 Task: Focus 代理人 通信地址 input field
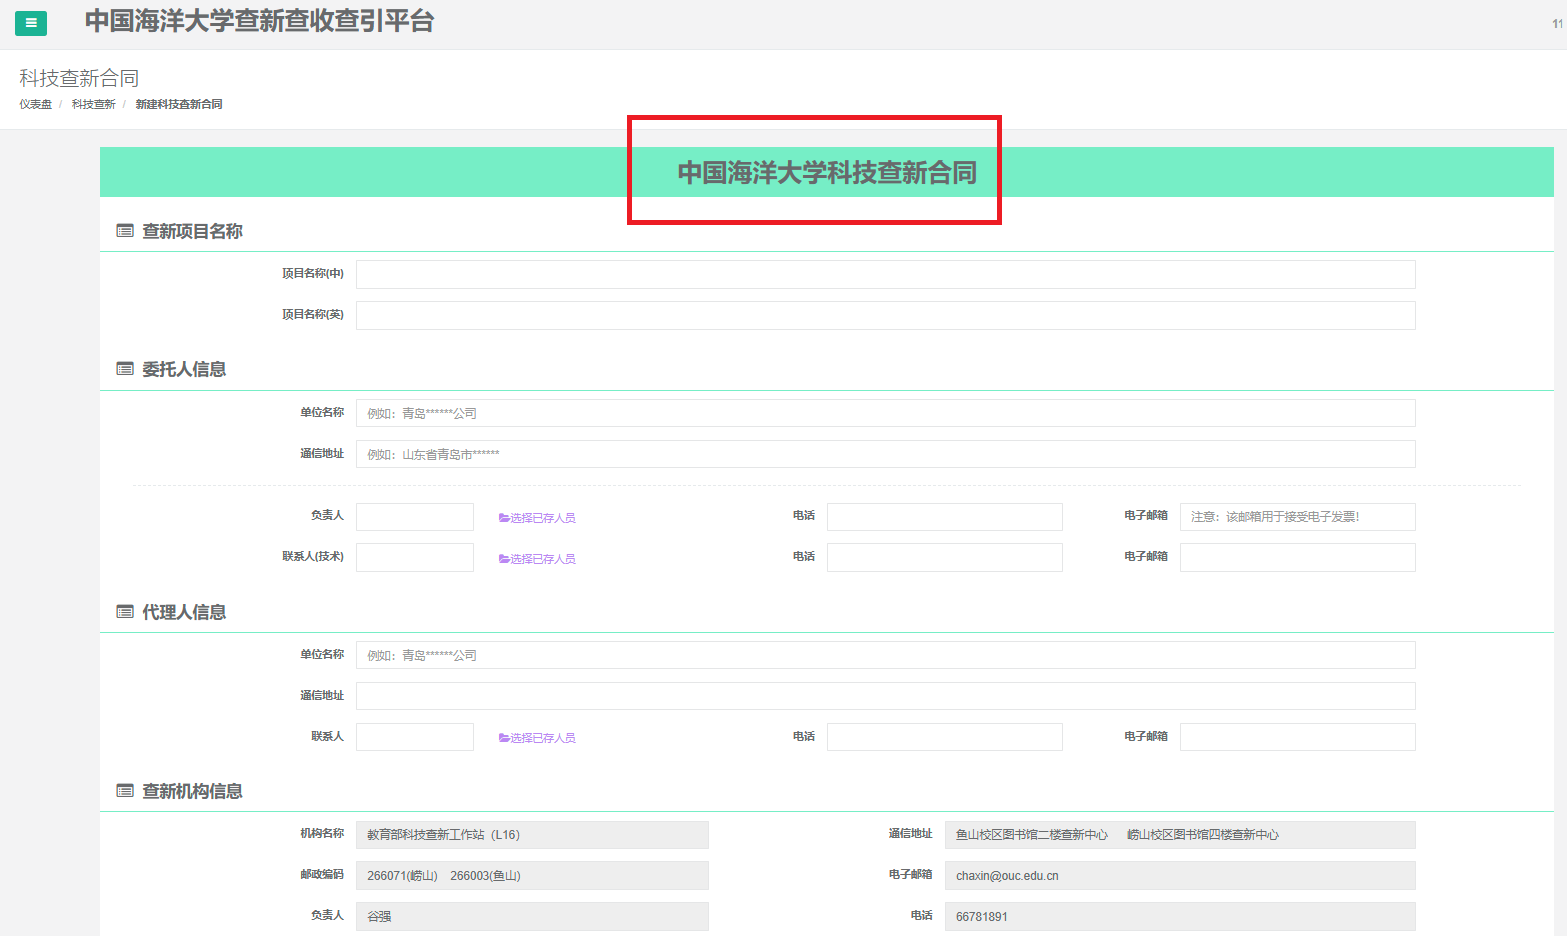pos(886,696)
